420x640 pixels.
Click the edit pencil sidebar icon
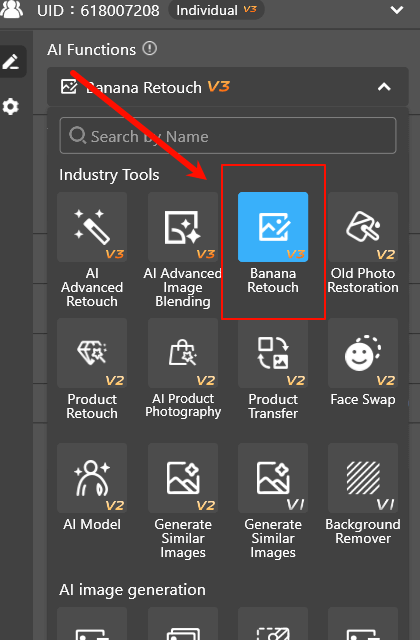11,61
